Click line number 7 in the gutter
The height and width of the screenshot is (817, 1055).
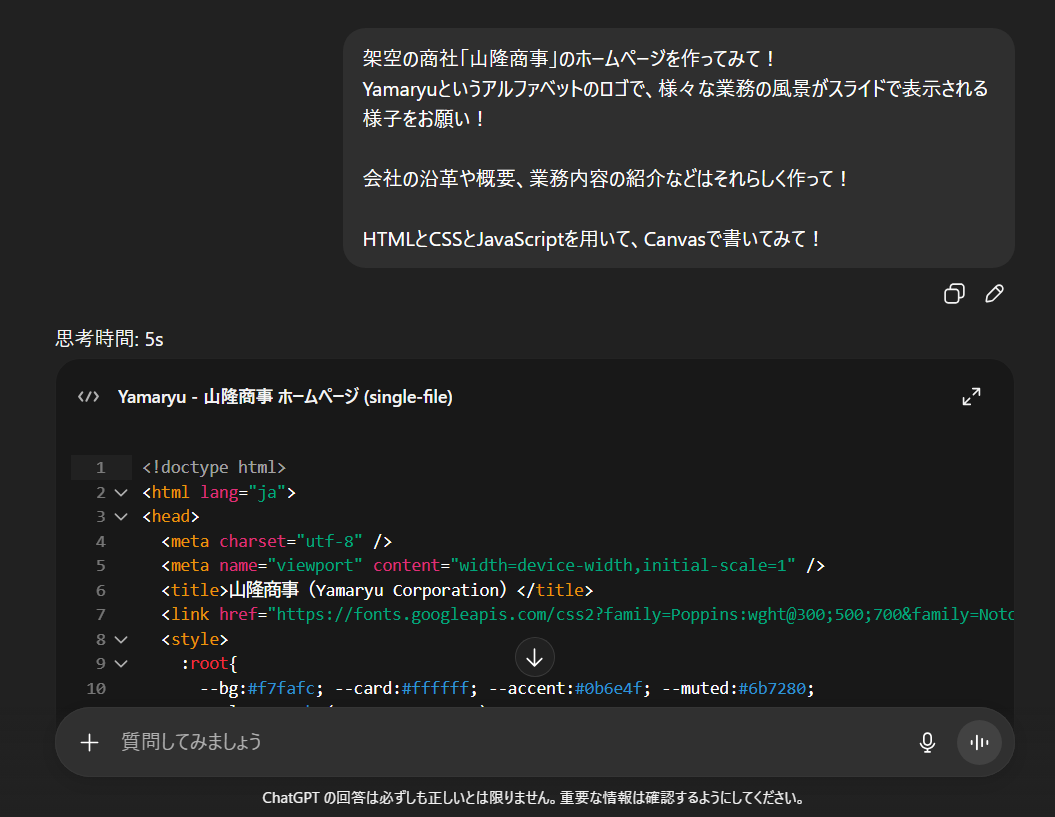(100, 614)
